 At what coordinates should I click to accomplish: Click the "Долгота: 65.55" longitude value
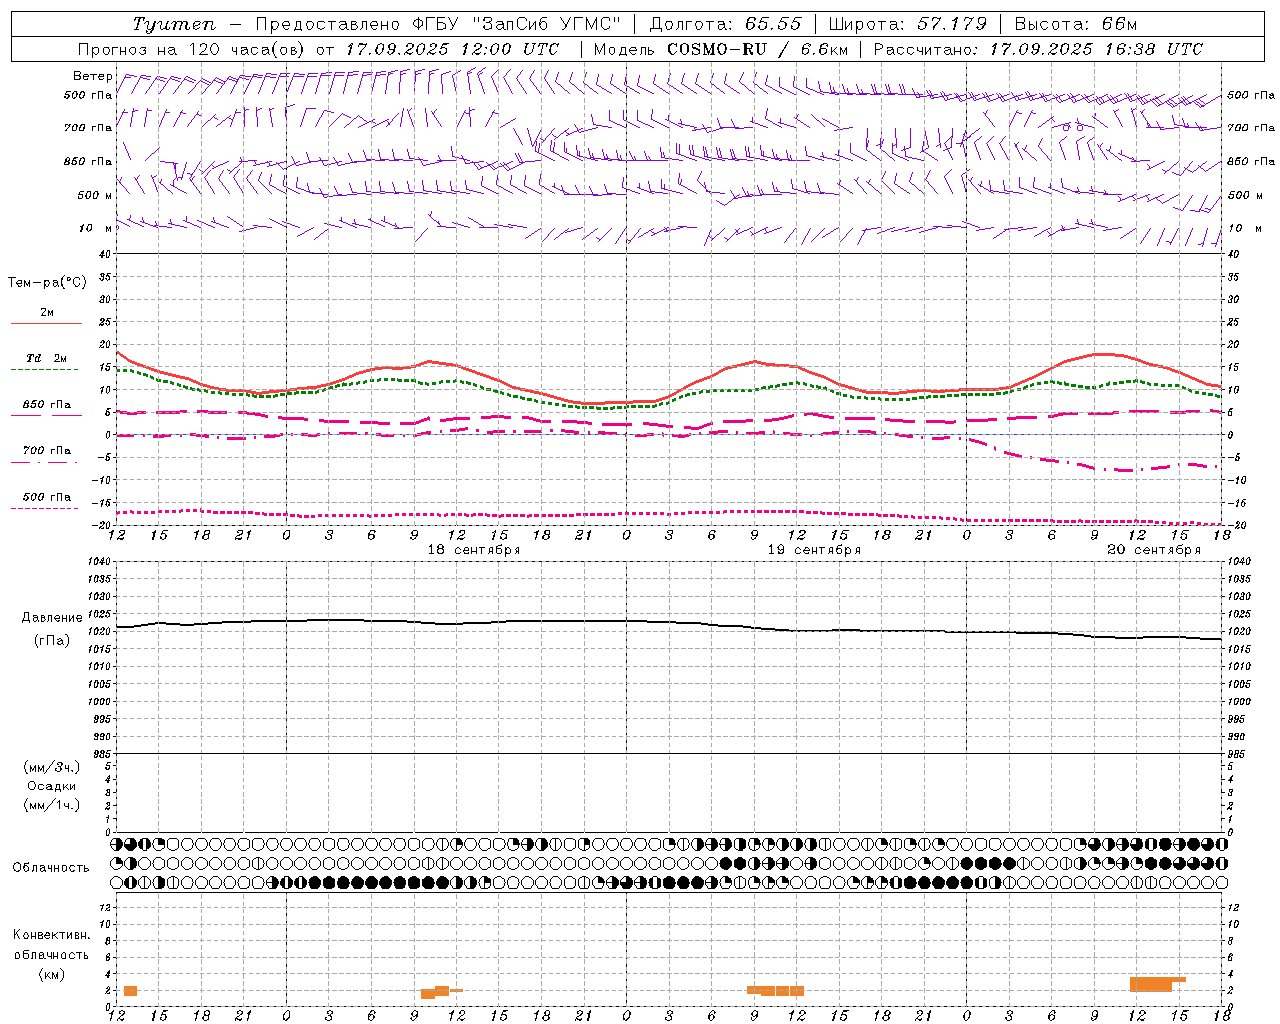coord(726,24)
